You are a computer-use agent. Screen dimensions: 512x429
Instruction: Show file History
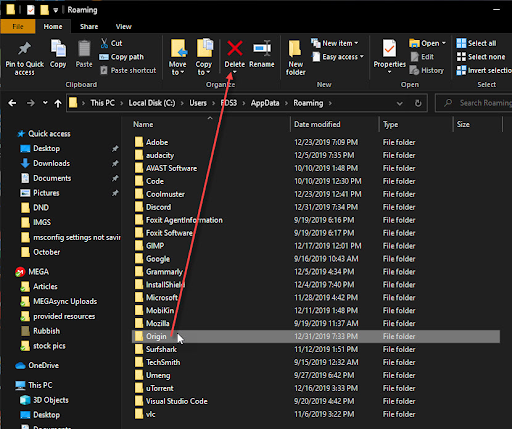(x=427, y=70)
